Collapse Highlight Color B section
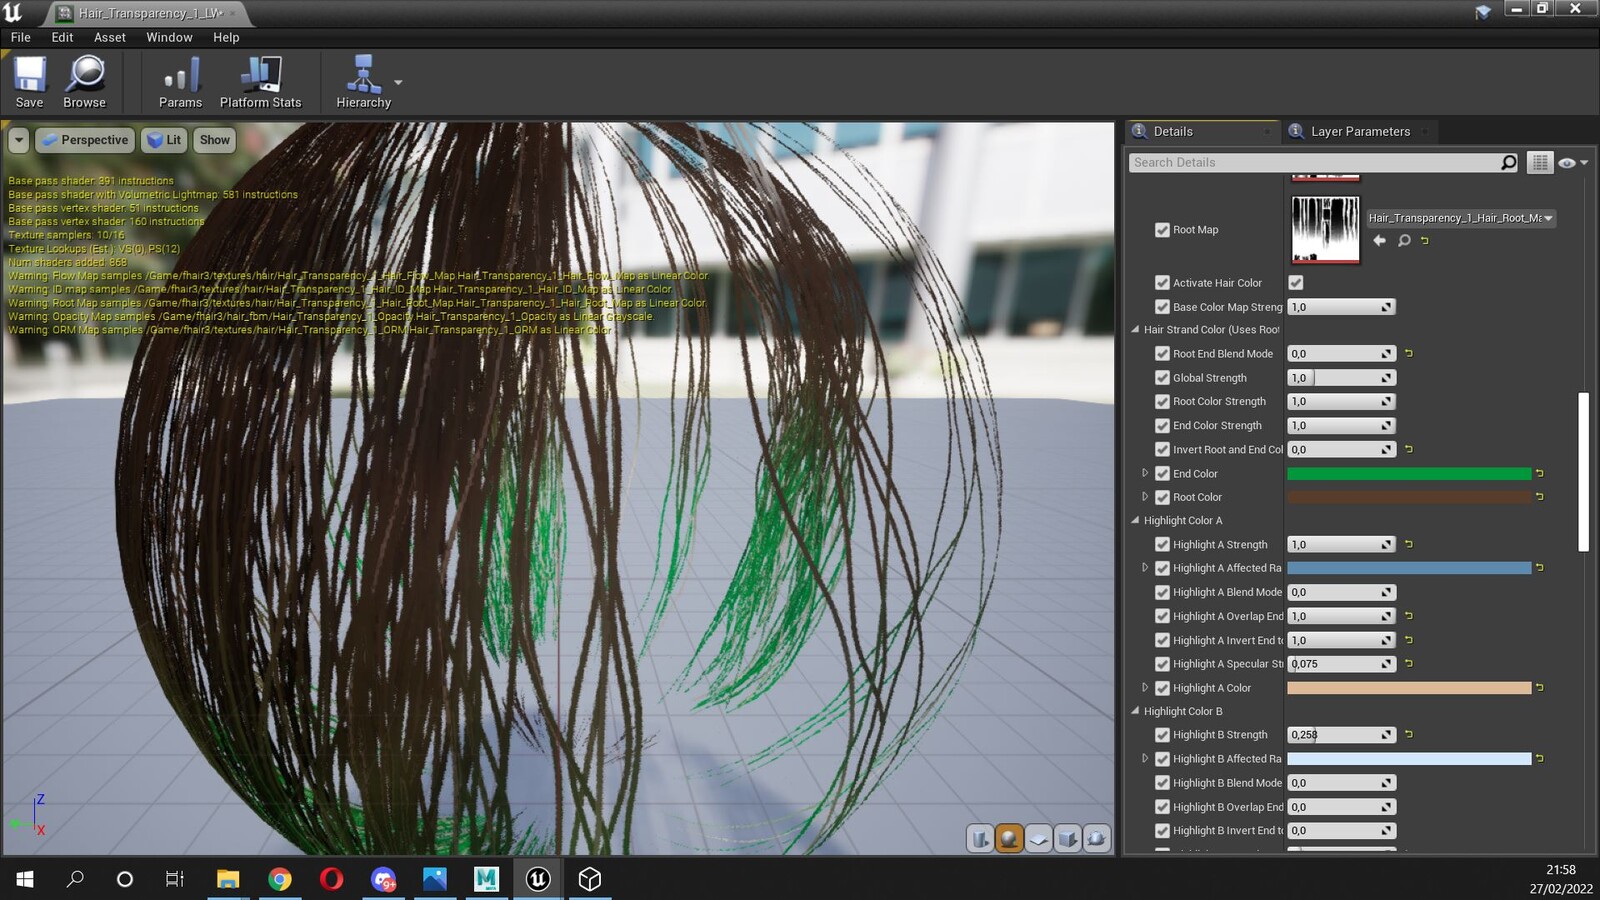Image resolution: width=1600 pixels, height=900 pixels. [1135, 711]
